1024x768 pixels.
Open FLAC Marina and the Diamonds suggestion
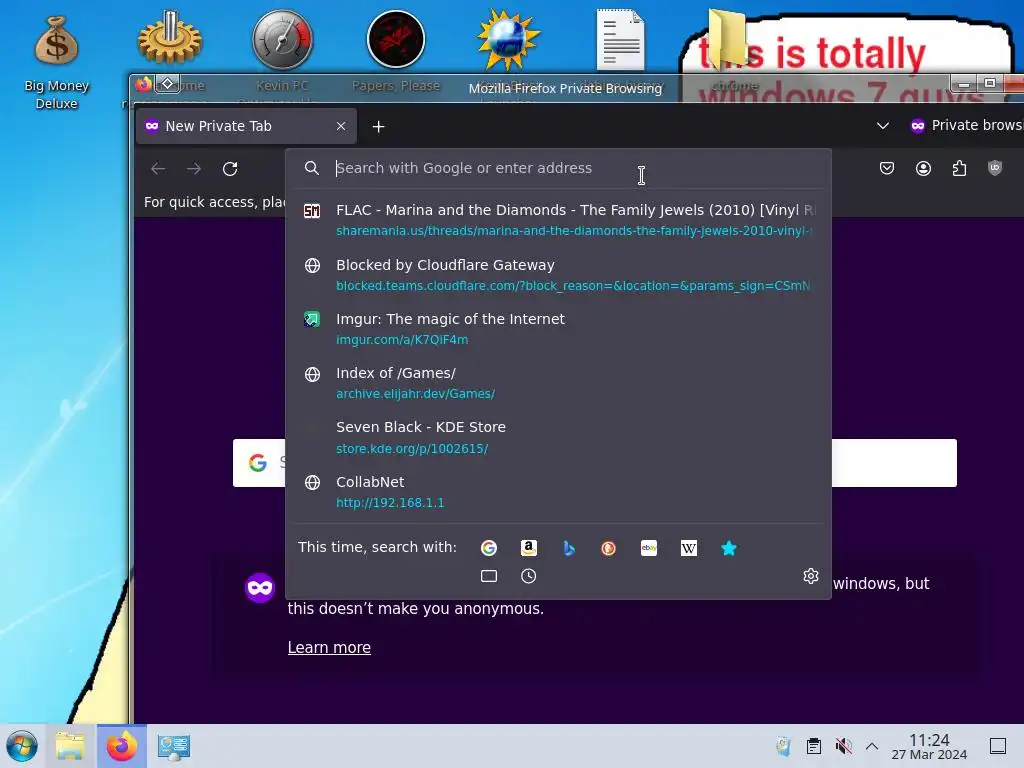click(x=558, y=220)
